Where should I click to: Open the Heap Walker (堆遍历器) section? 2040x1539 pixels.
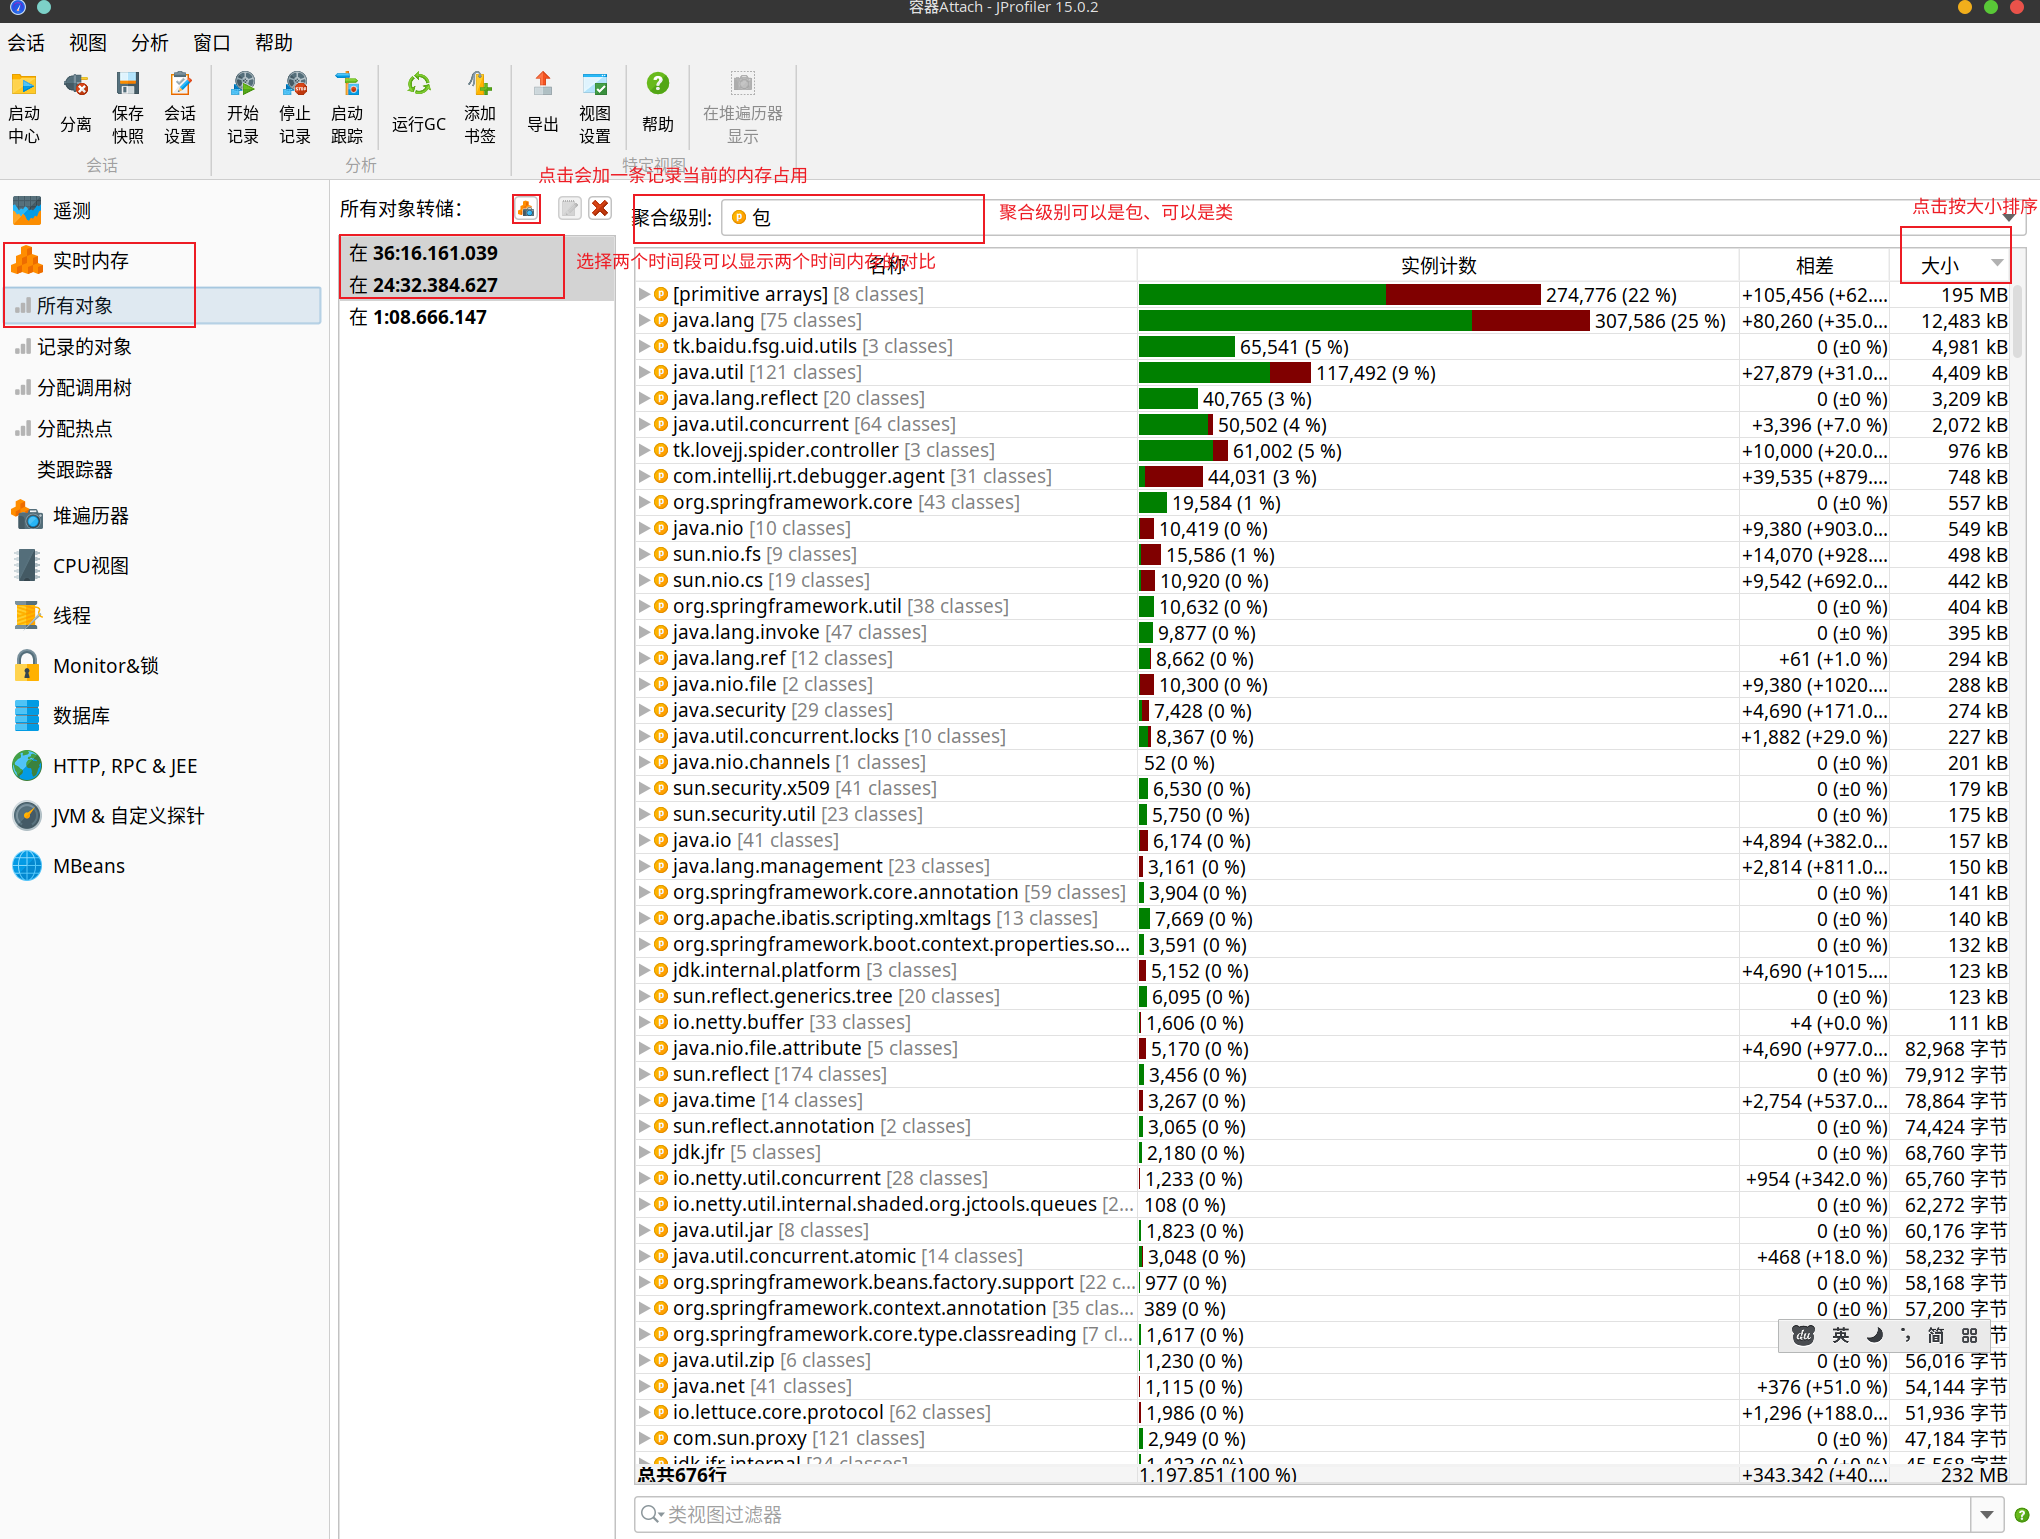pyautogui.click(x=90, y=516)
